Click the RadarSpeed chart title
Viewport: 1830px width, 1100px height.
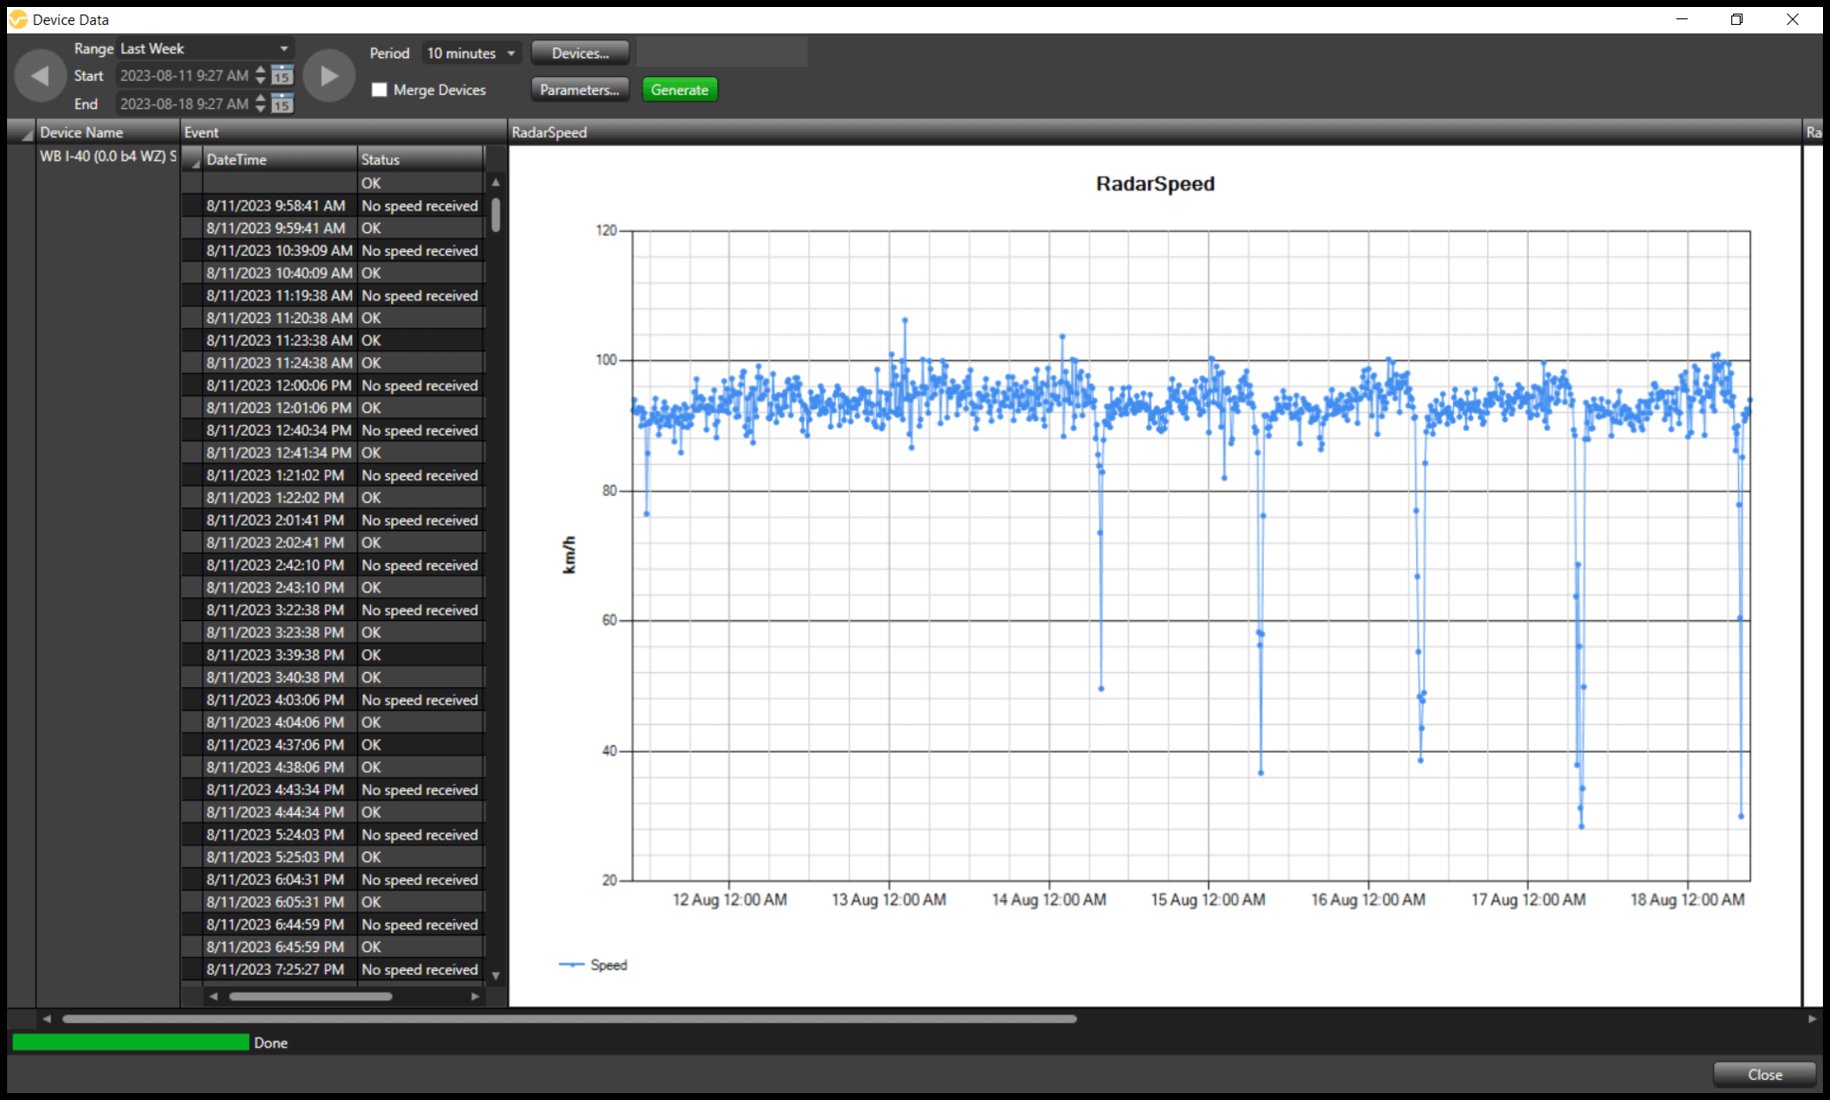1155,184
